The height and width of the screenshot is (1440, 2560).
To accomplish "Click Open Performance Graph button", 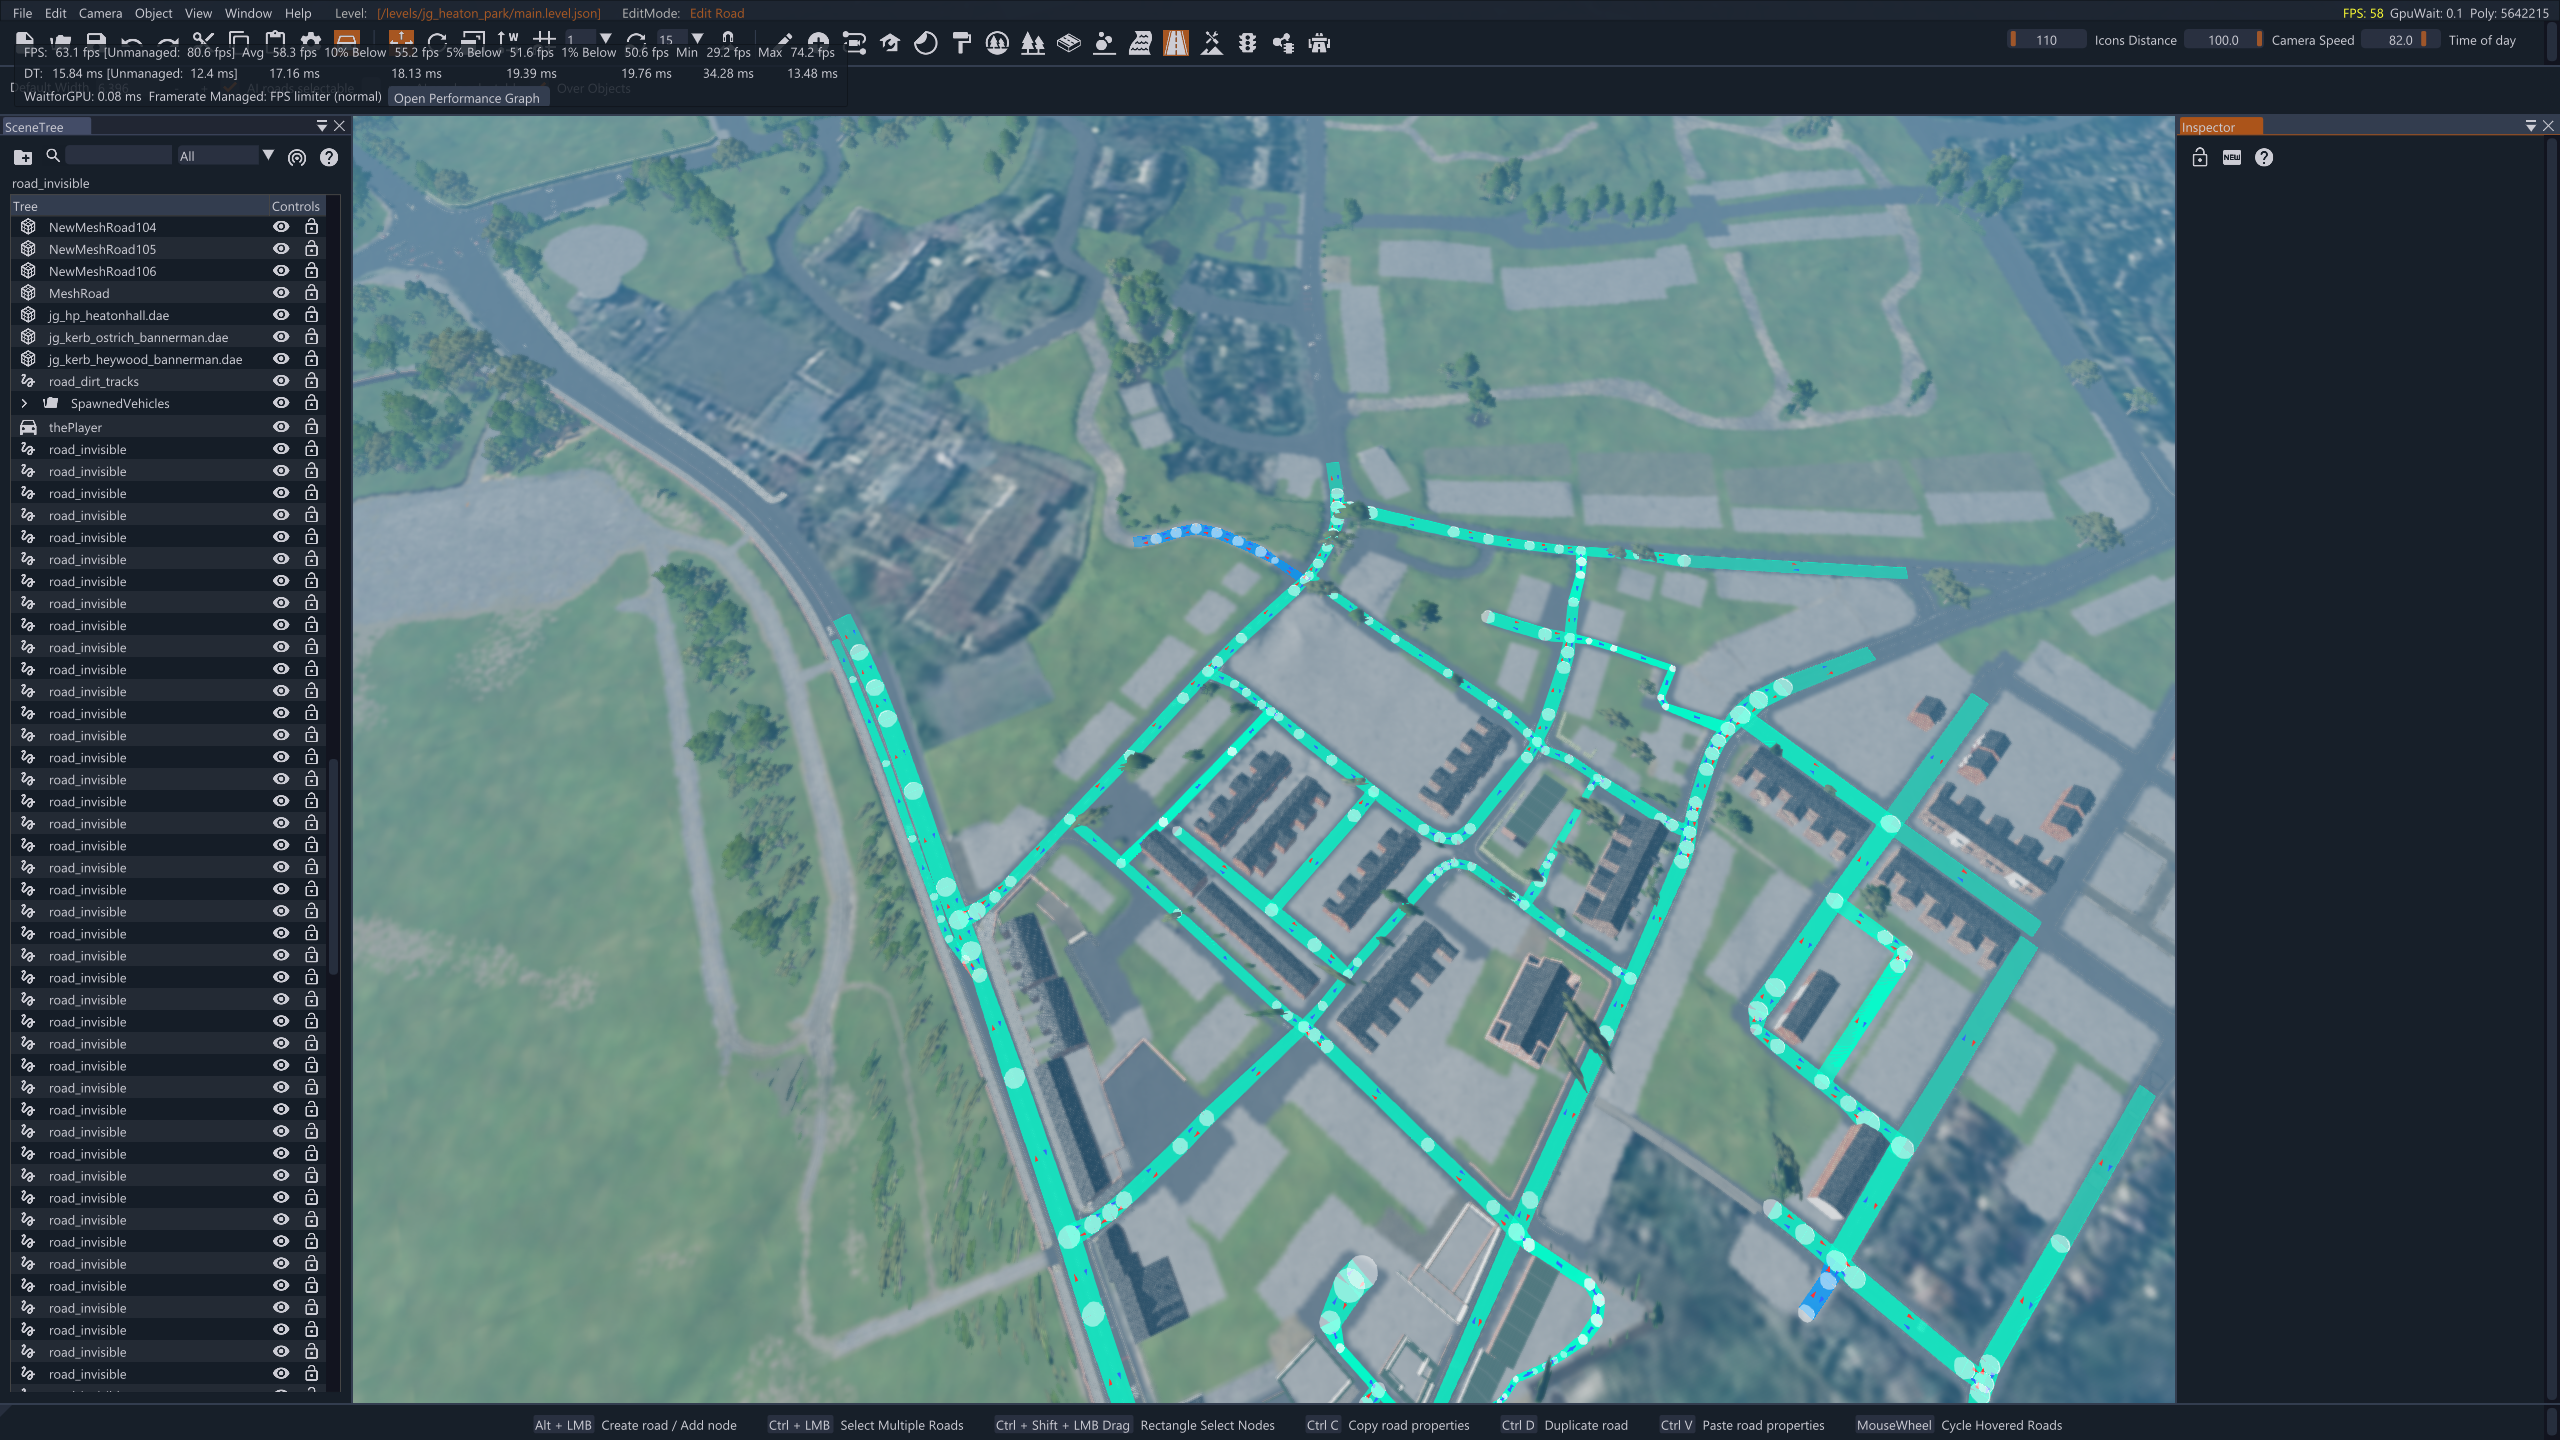I will (466, 98).
